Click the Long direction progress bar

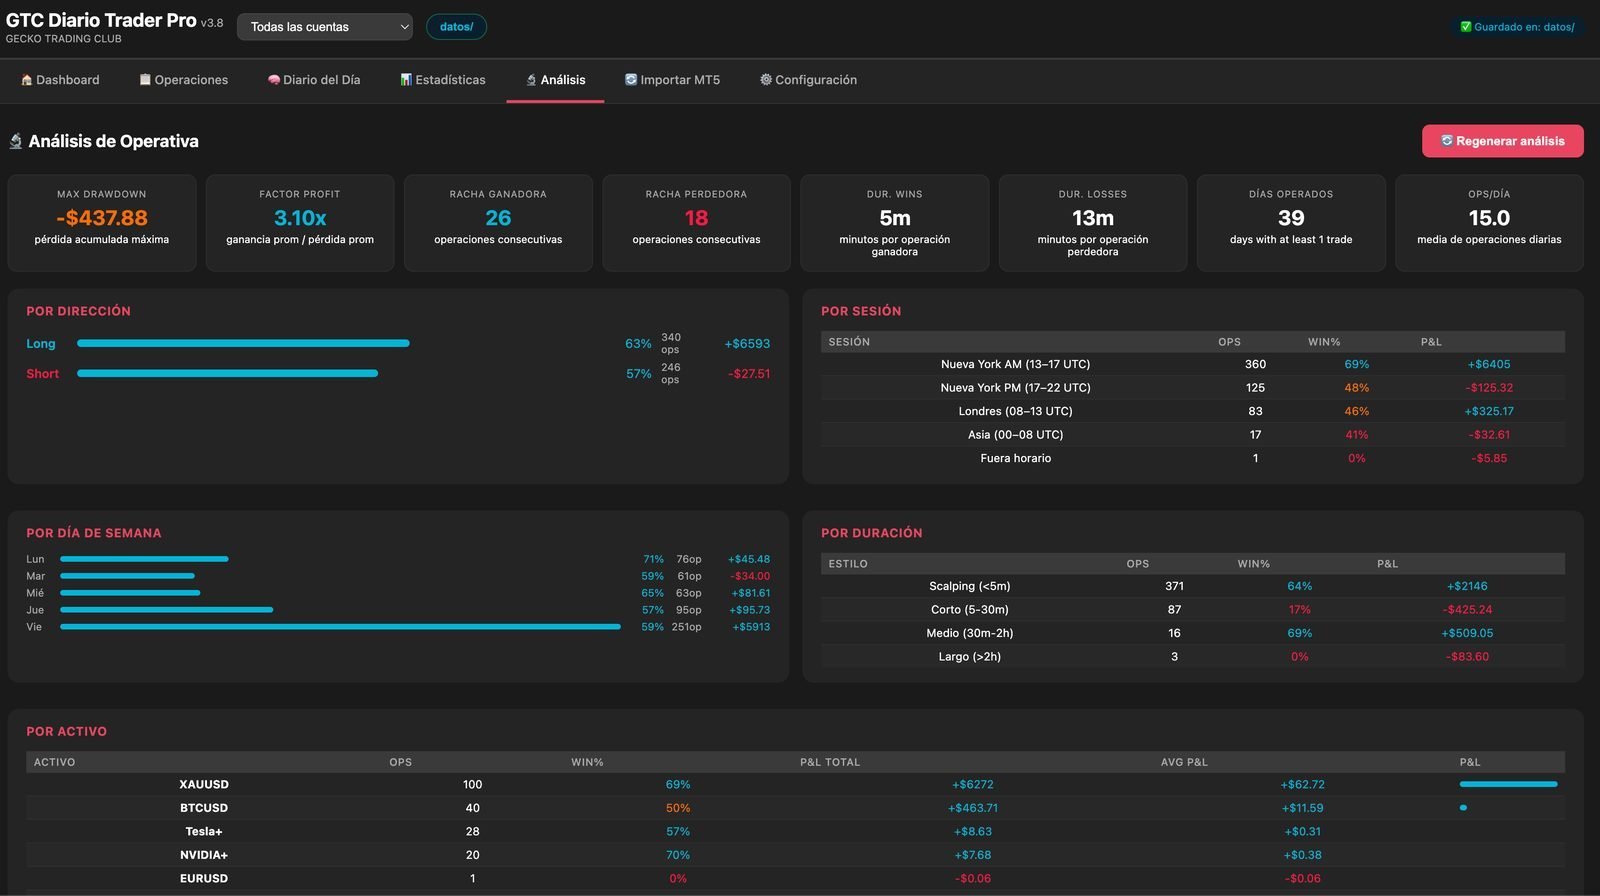click(243, 343)
